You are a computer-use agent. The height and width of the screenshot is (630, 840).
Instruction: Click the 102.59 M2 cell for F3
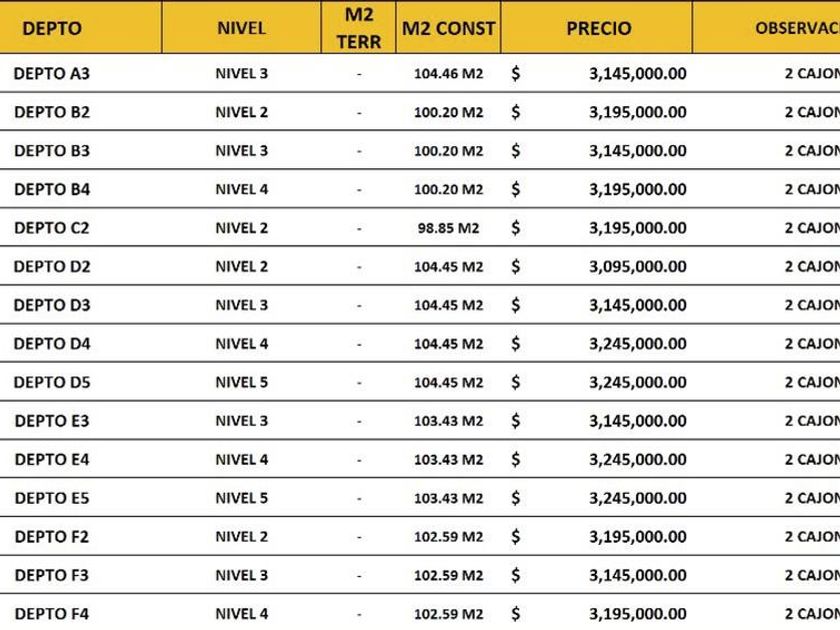448,575
